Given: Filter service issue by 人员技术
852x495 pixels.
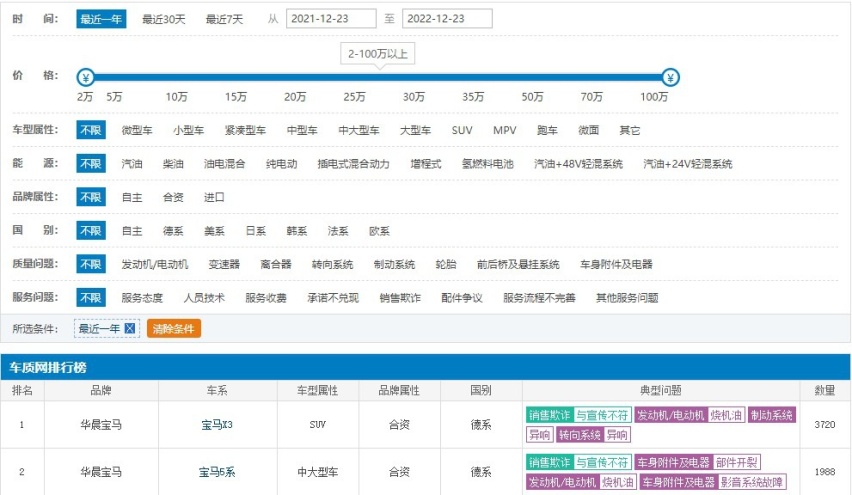Looking at the screenshot, I should click(204, 298).
